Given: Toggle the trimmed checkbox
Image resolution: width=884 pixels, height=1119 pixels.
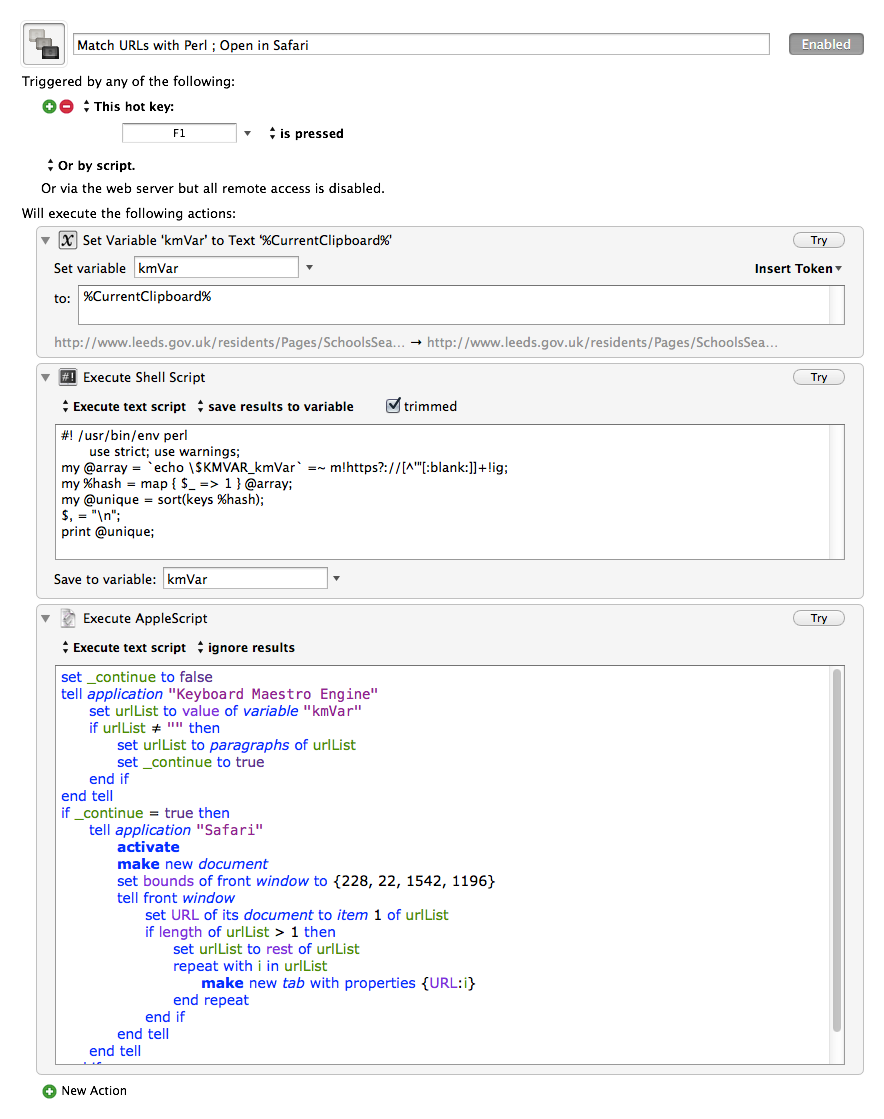Looking at the screenshot, I should coord(393,405).
